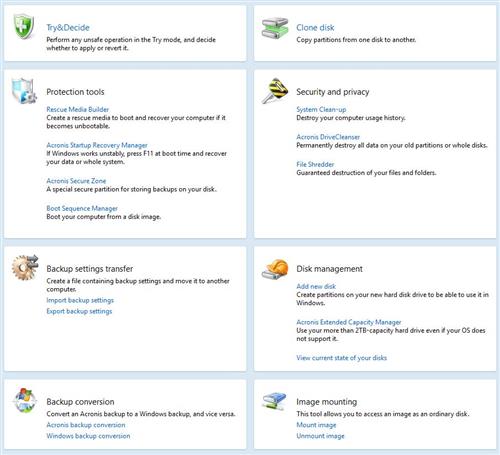Select Export backup settings
500x455 pixels.
coord(79,311)
